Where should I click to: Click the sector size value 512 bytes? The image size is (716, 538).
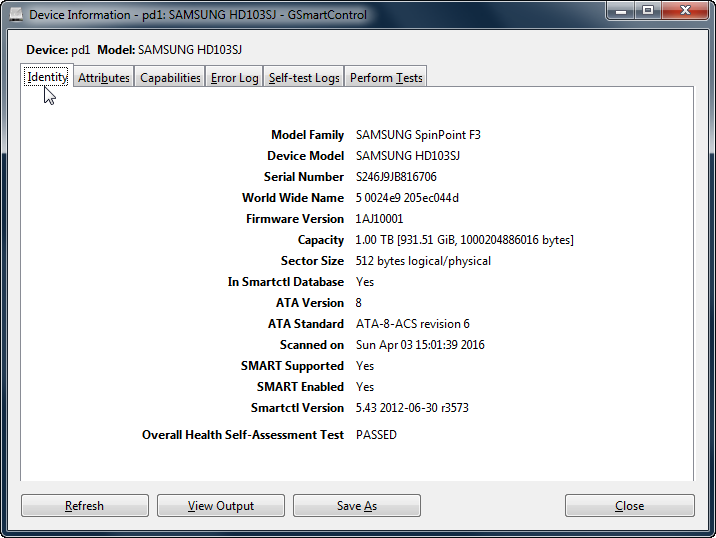tap(423, 261)
